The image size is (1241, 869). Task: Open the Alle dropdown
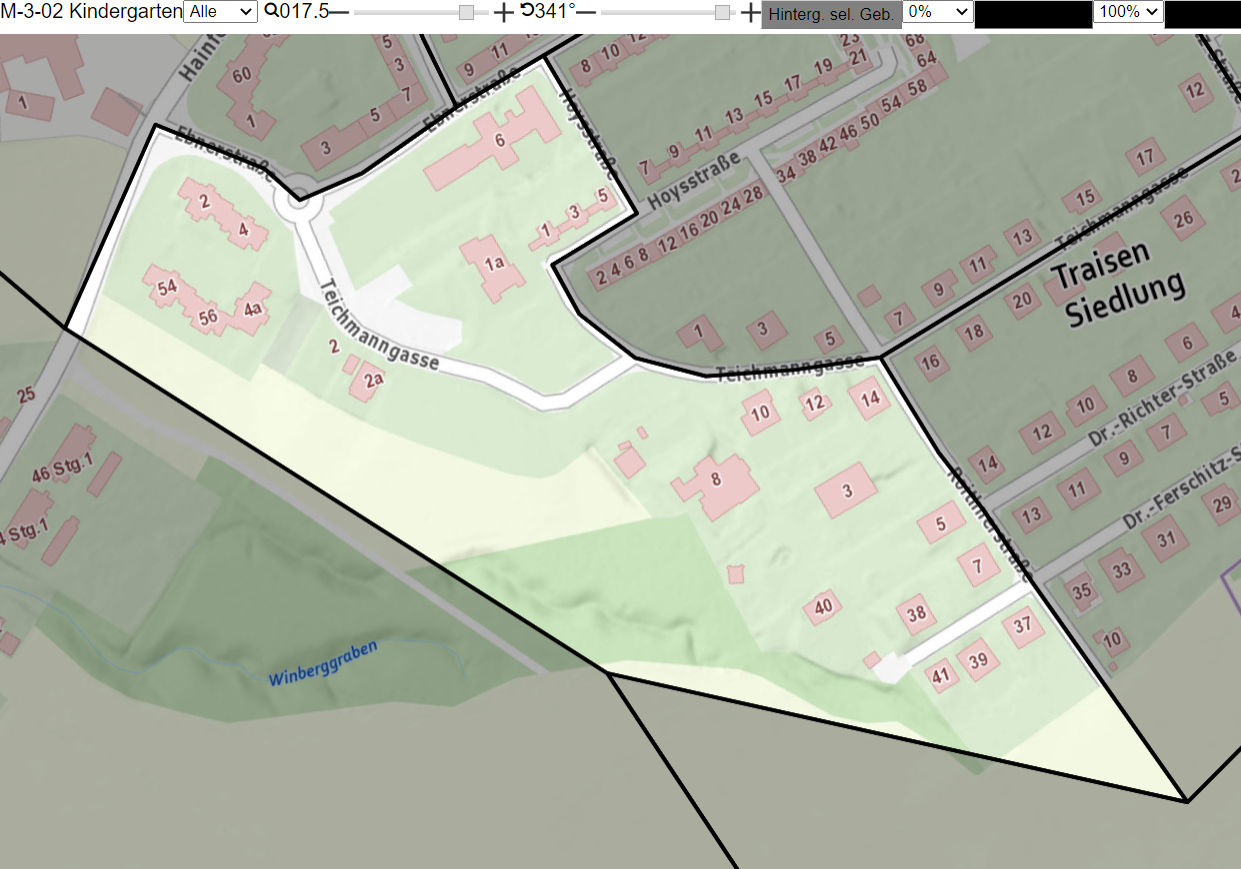220,12
